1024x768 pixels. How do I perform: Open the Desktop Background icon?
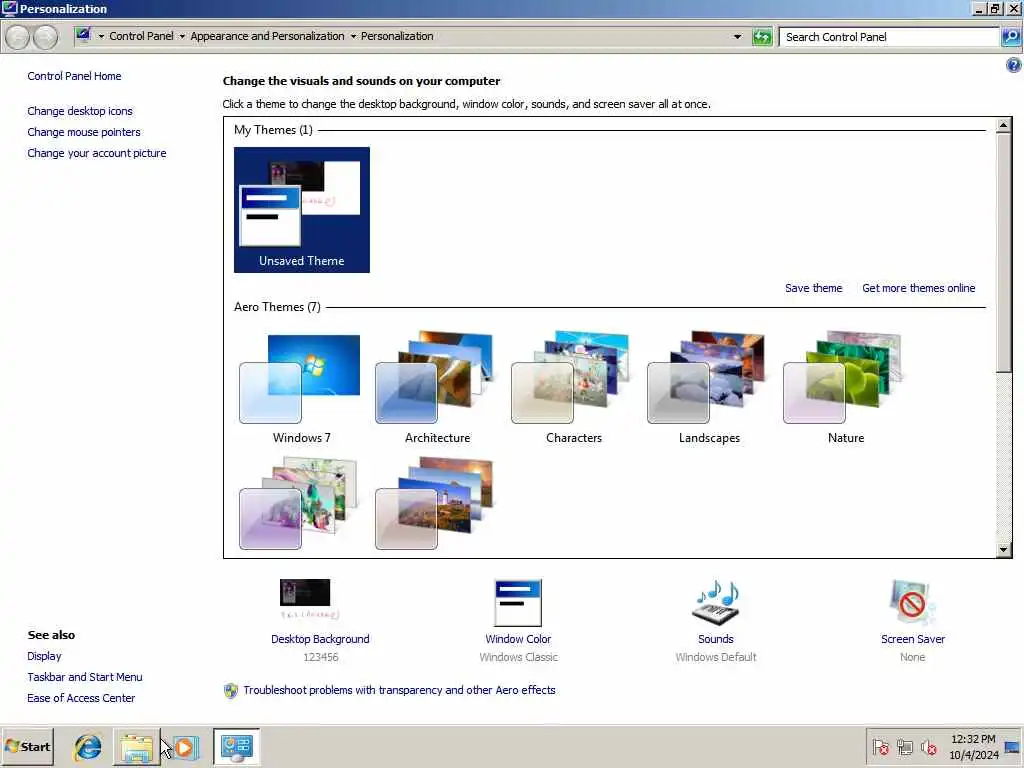coord(310,599)
